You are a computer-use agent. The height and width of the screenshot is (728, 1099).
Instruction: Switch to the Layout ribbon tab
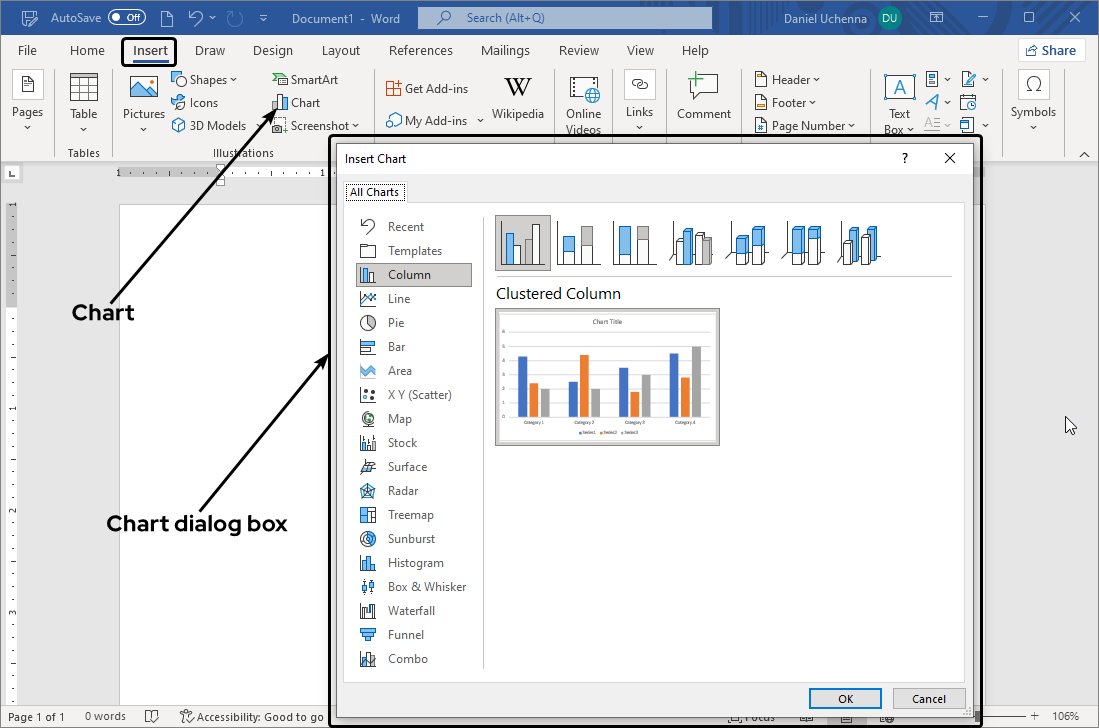(x=341, y=51)
